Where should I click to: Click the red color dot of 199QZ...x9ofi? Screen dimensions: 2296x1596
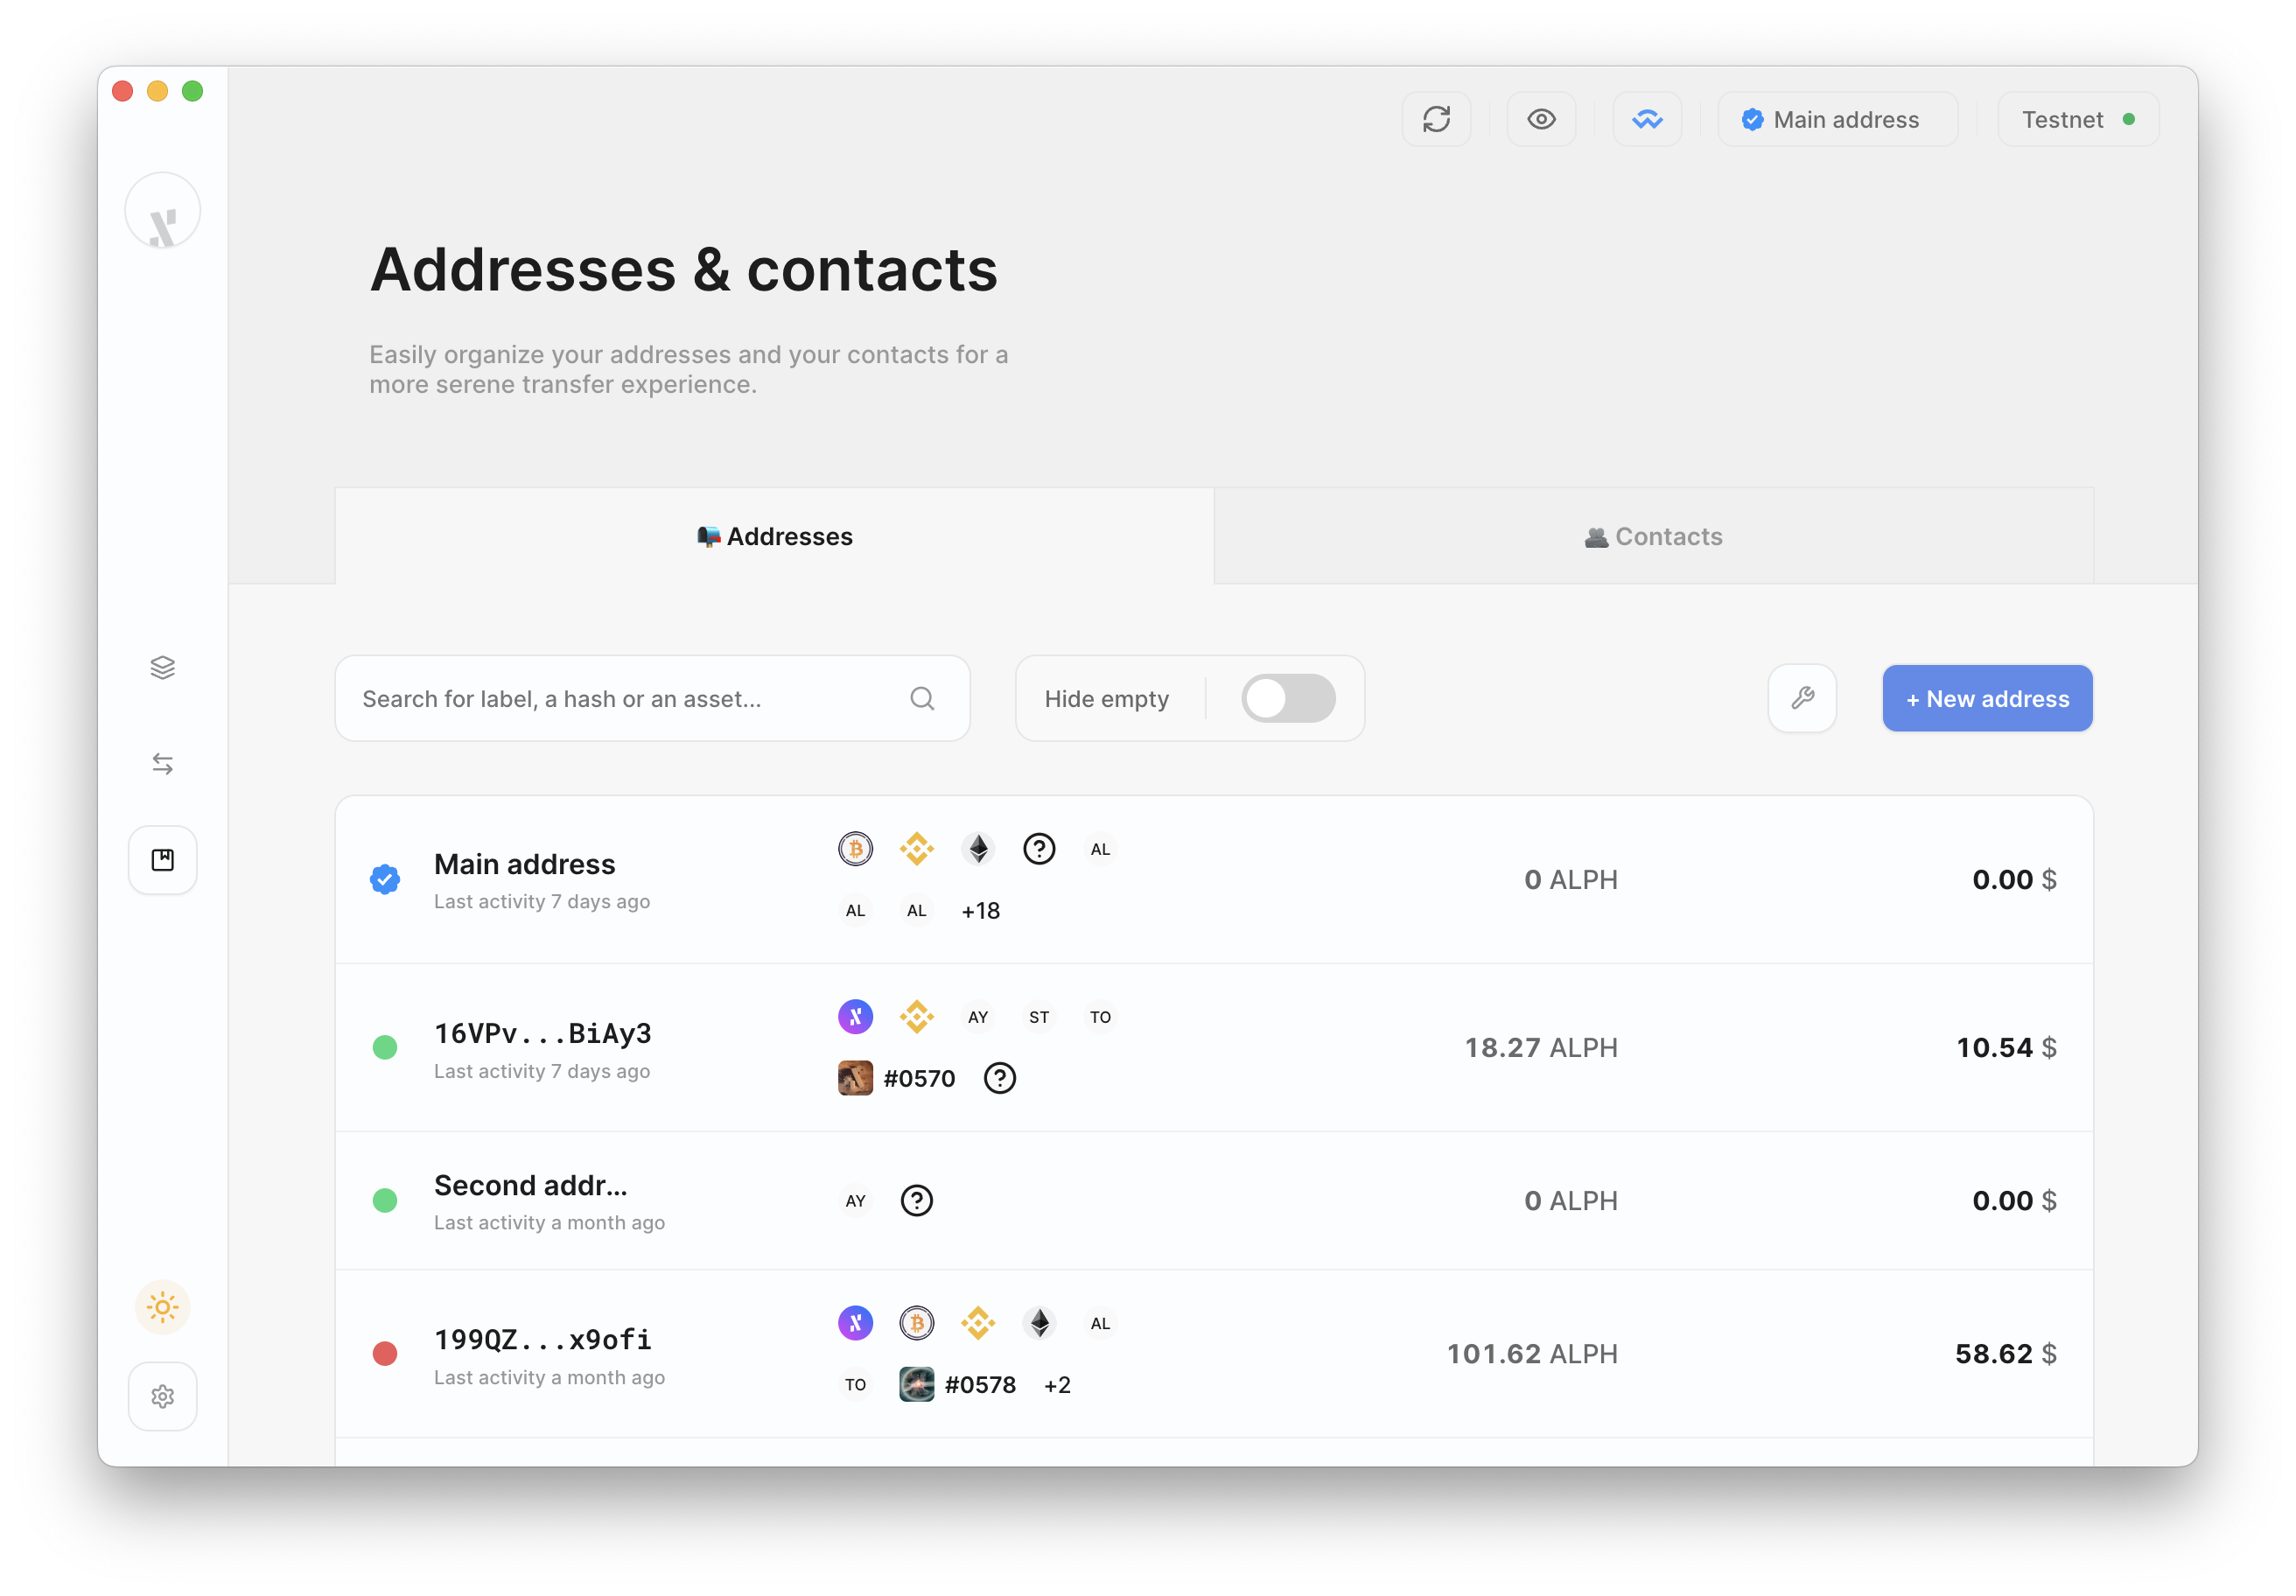(x=385, y=1354)
